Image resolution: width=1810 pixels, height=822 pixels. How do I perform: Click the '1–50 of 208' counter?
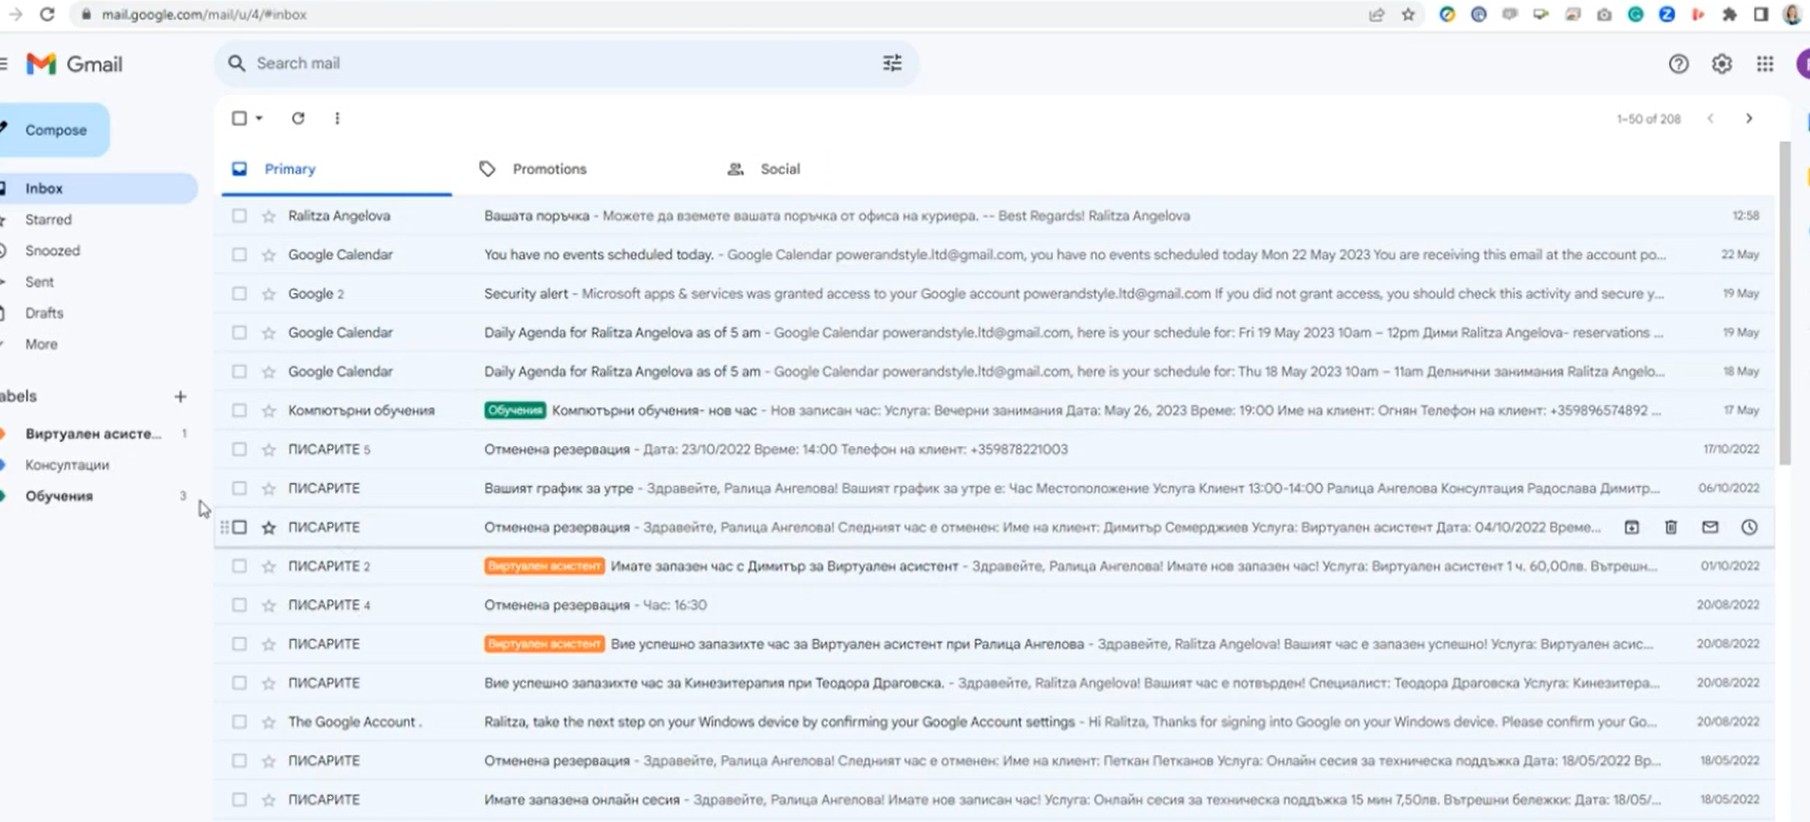(x=1648, y=119)
